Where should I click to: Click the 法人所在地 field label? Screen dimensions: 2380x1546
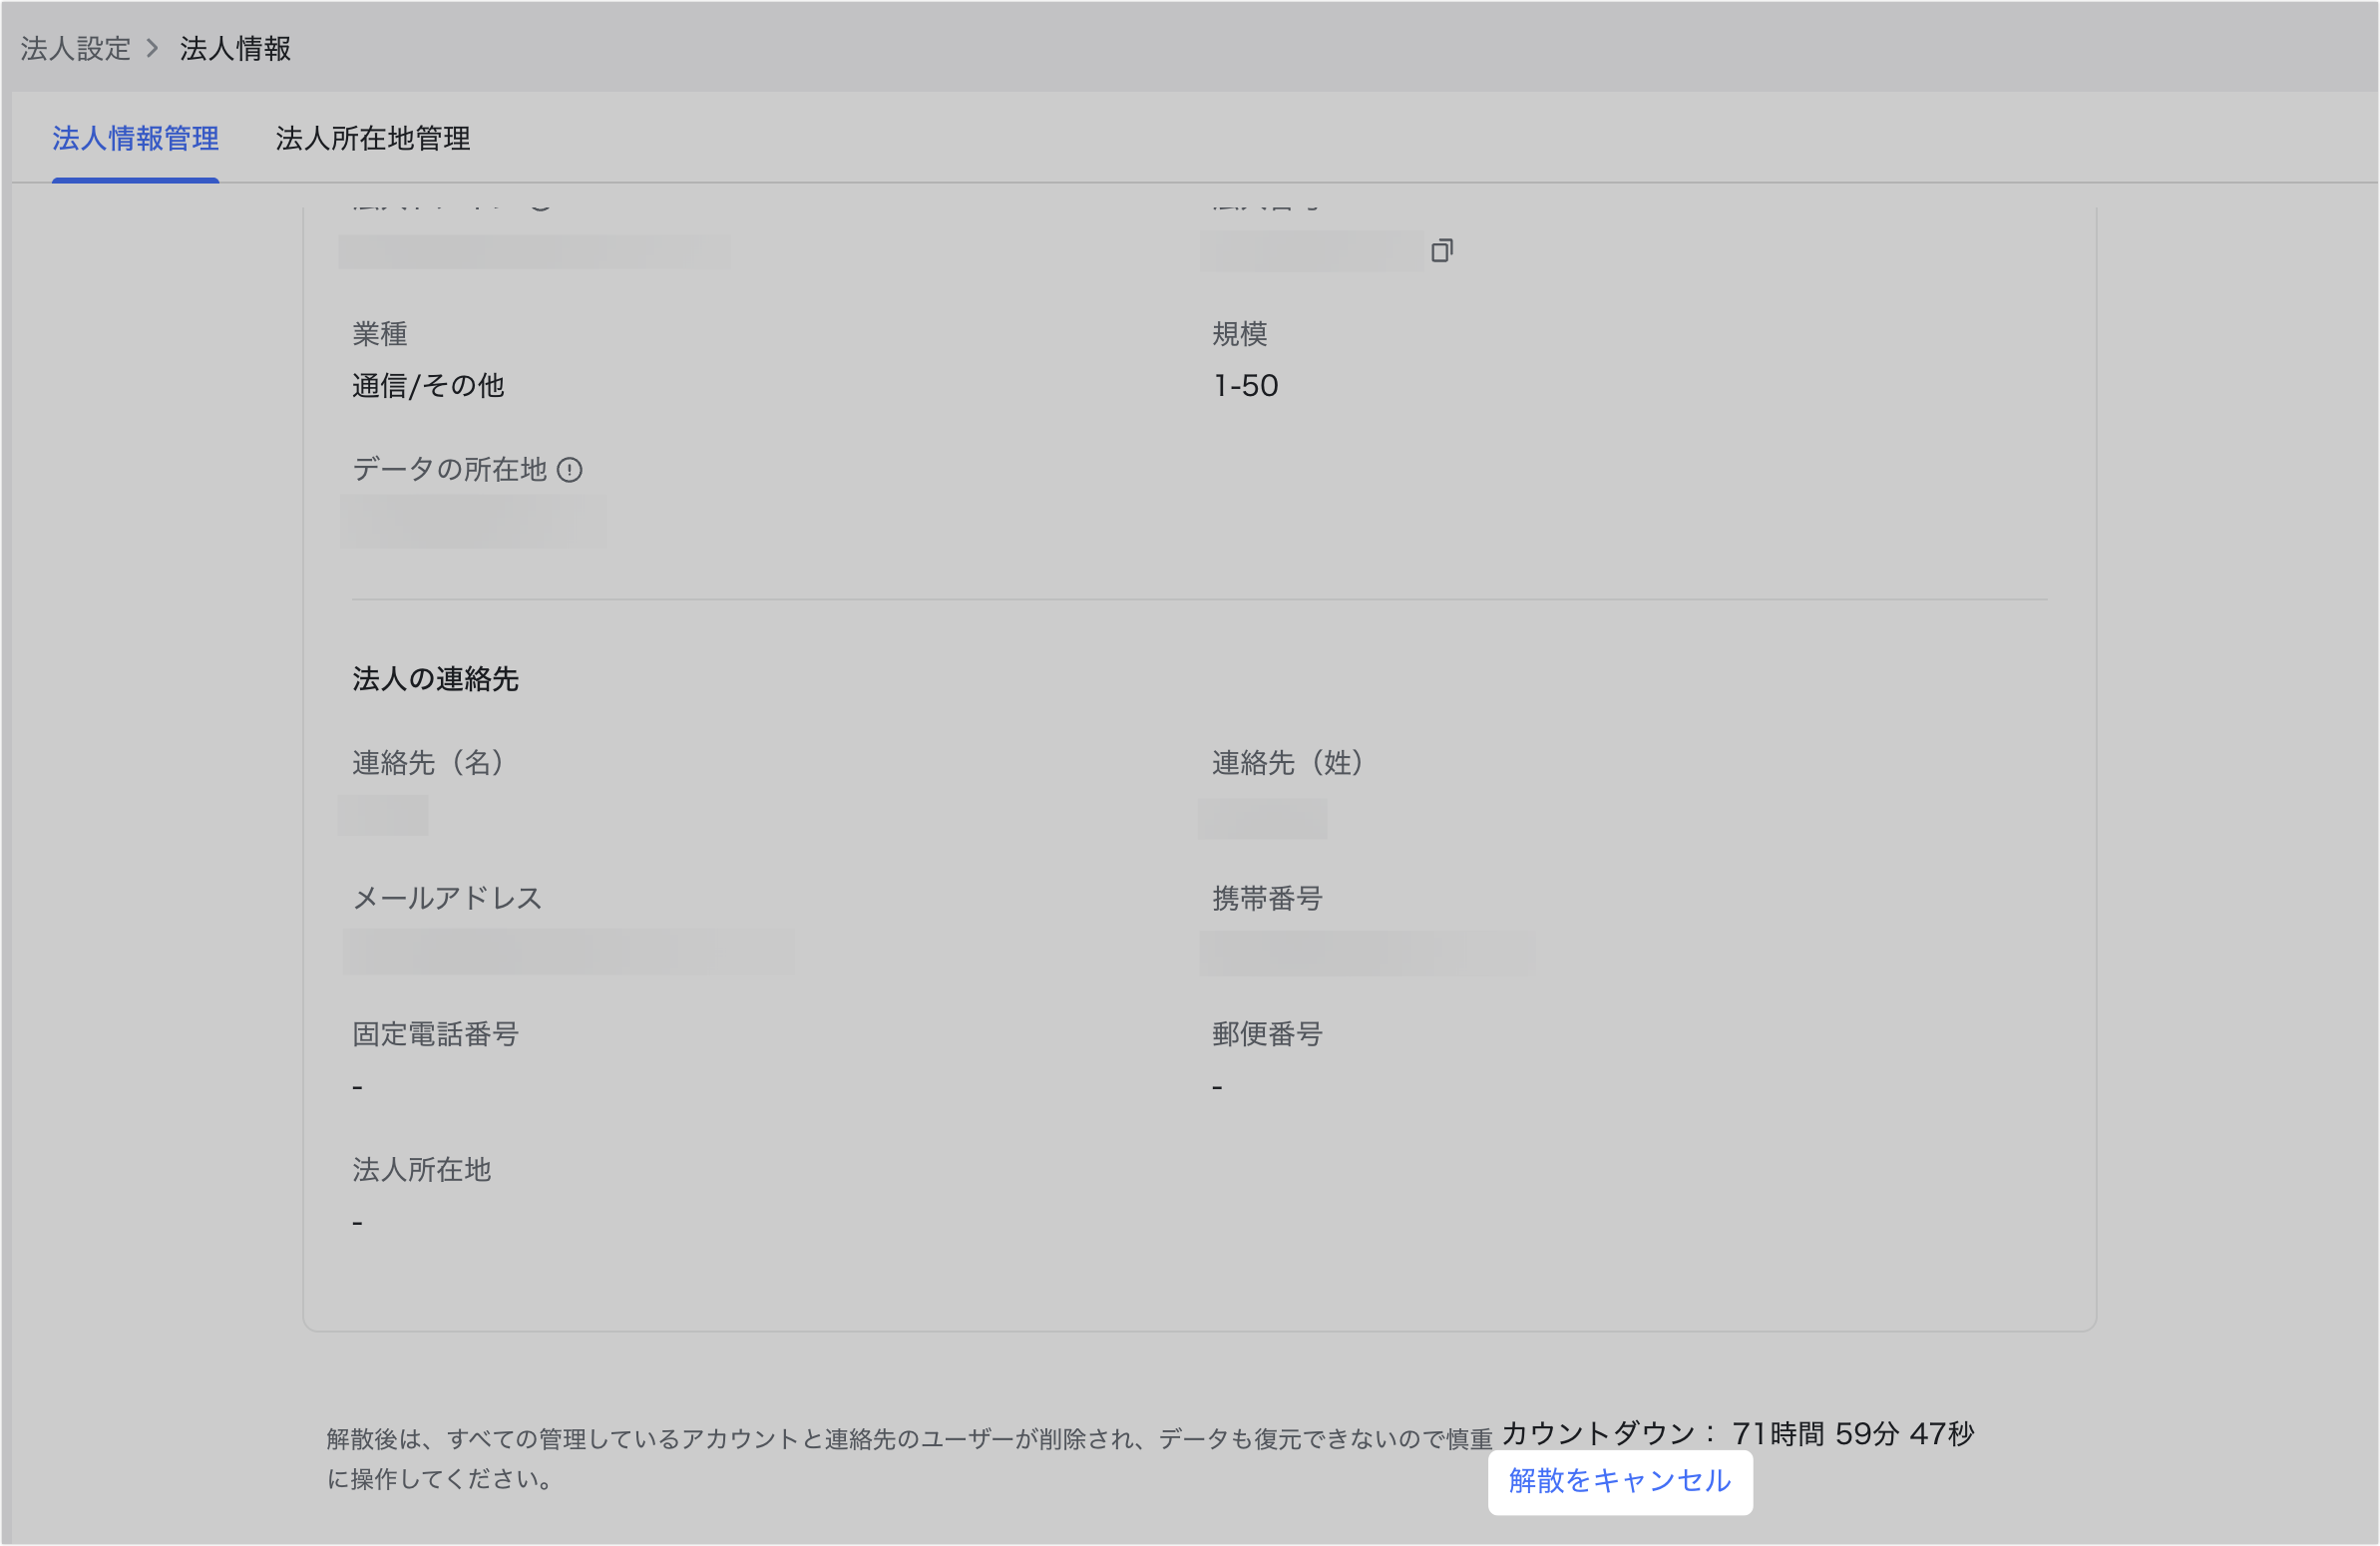coord(421,1170)
